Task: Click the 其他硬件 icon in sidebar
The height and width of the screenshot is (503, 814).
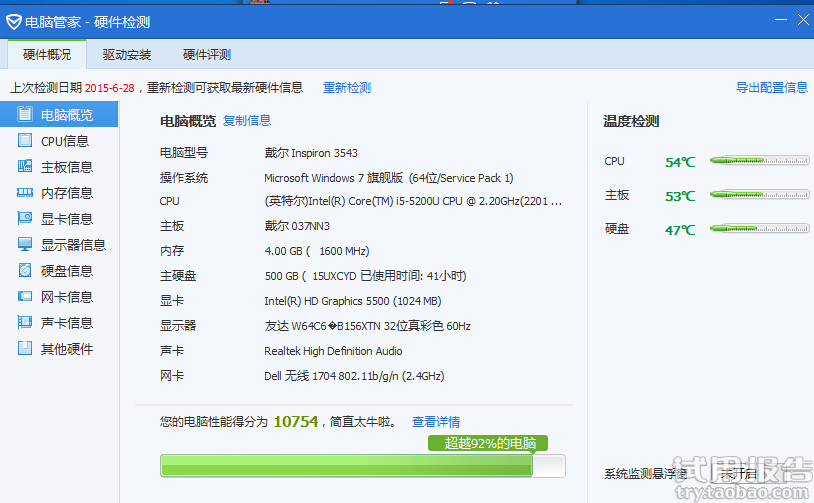Action: click(25, 348)
